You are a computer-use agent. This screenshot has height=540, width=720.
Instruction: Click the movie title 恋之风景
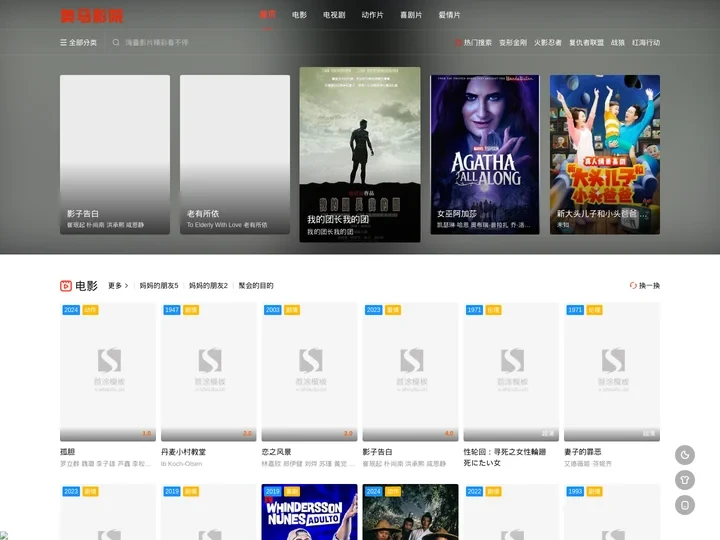[x=276, y=452]
